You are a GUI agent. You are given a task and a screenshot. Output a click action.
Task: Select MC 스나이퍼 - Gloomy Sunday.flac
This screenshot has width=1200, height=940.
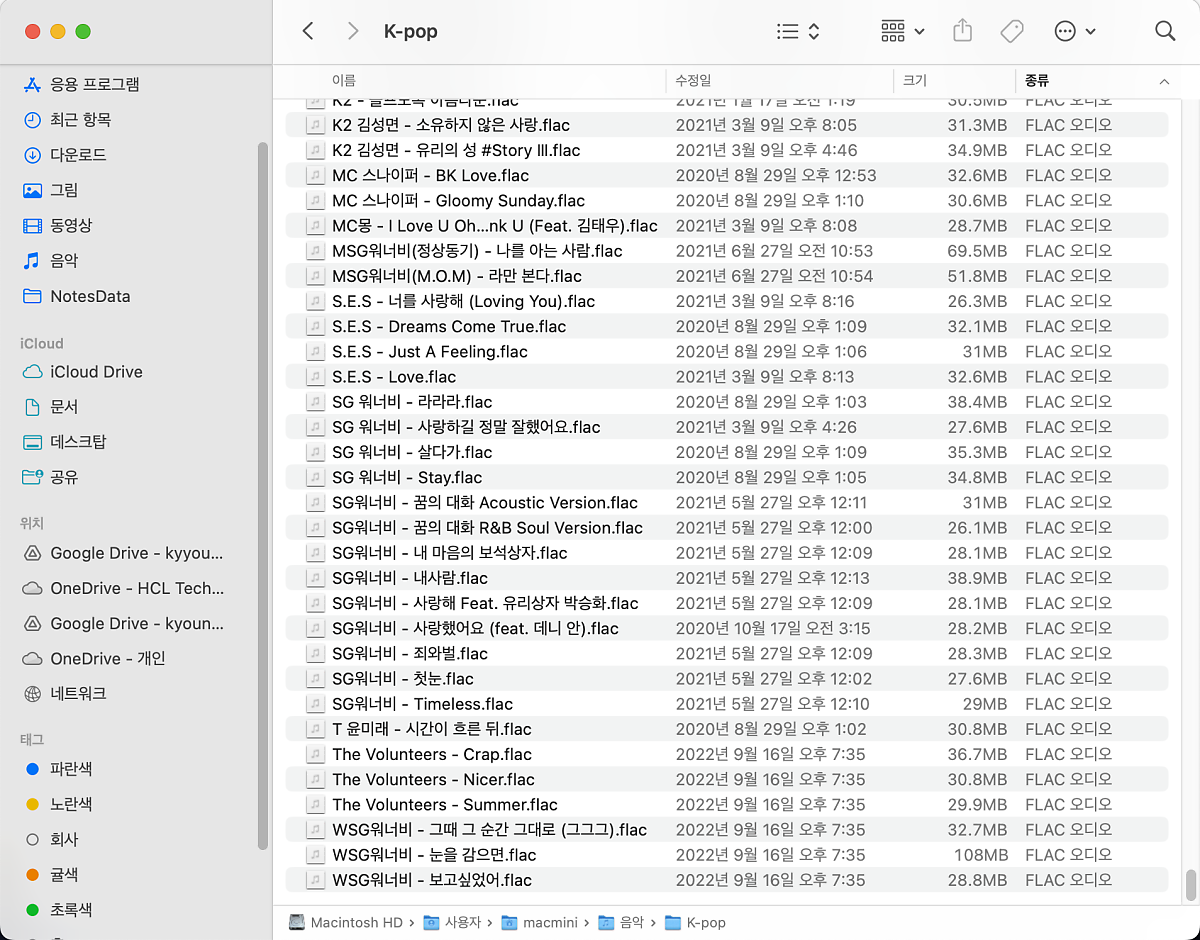[726, 200]
